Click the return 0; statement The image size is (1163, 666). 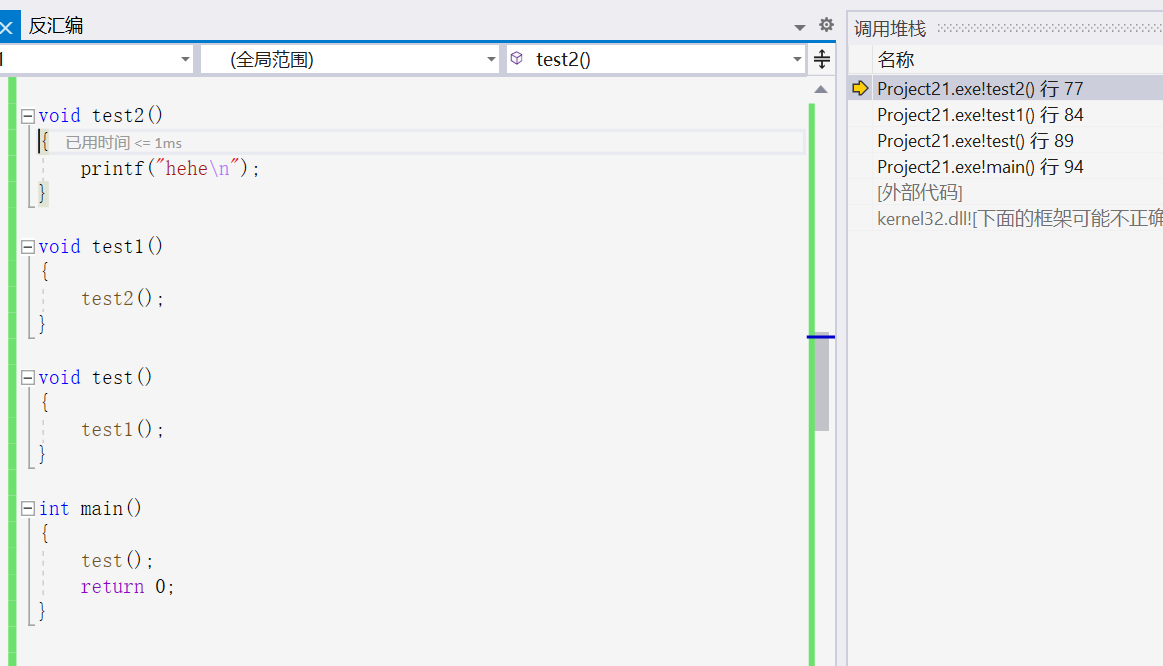[128, 587]
